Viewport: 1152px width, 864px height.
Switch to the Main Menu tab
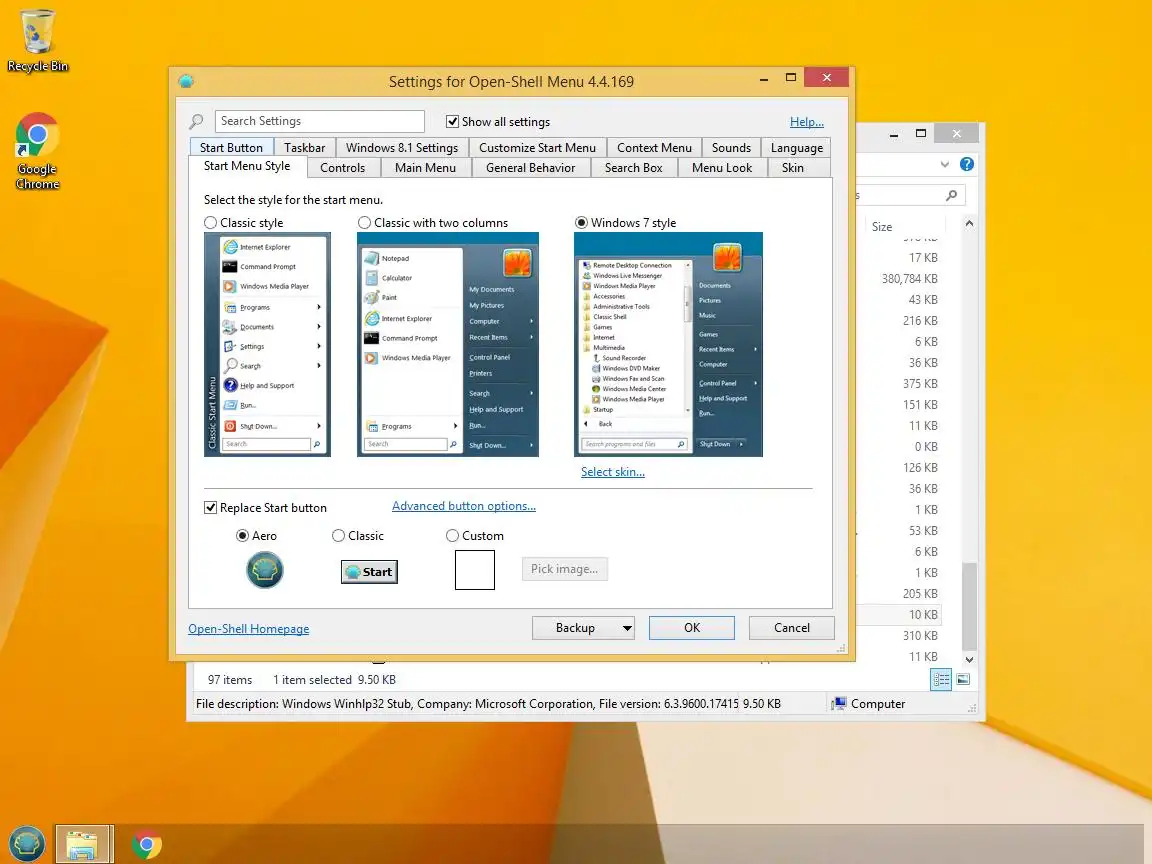425,168
